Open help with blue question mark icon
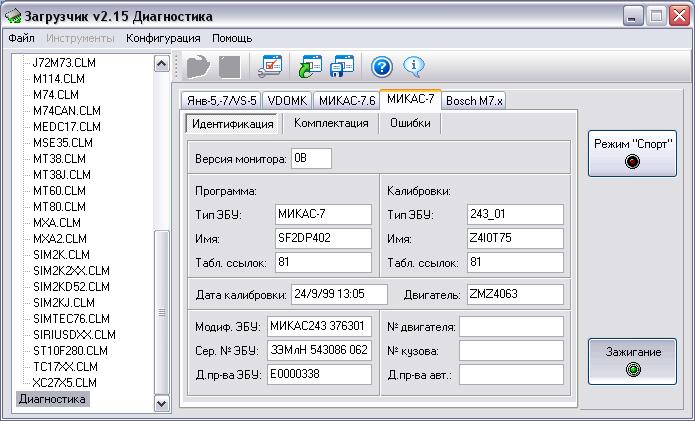The height and width of the screenshot is (421, 695). (381, 66)
